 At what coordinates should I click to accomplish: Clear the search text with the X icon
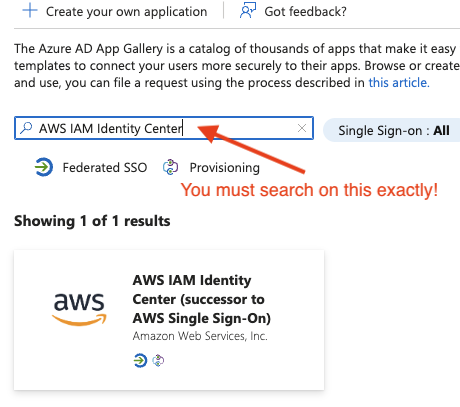302,128
